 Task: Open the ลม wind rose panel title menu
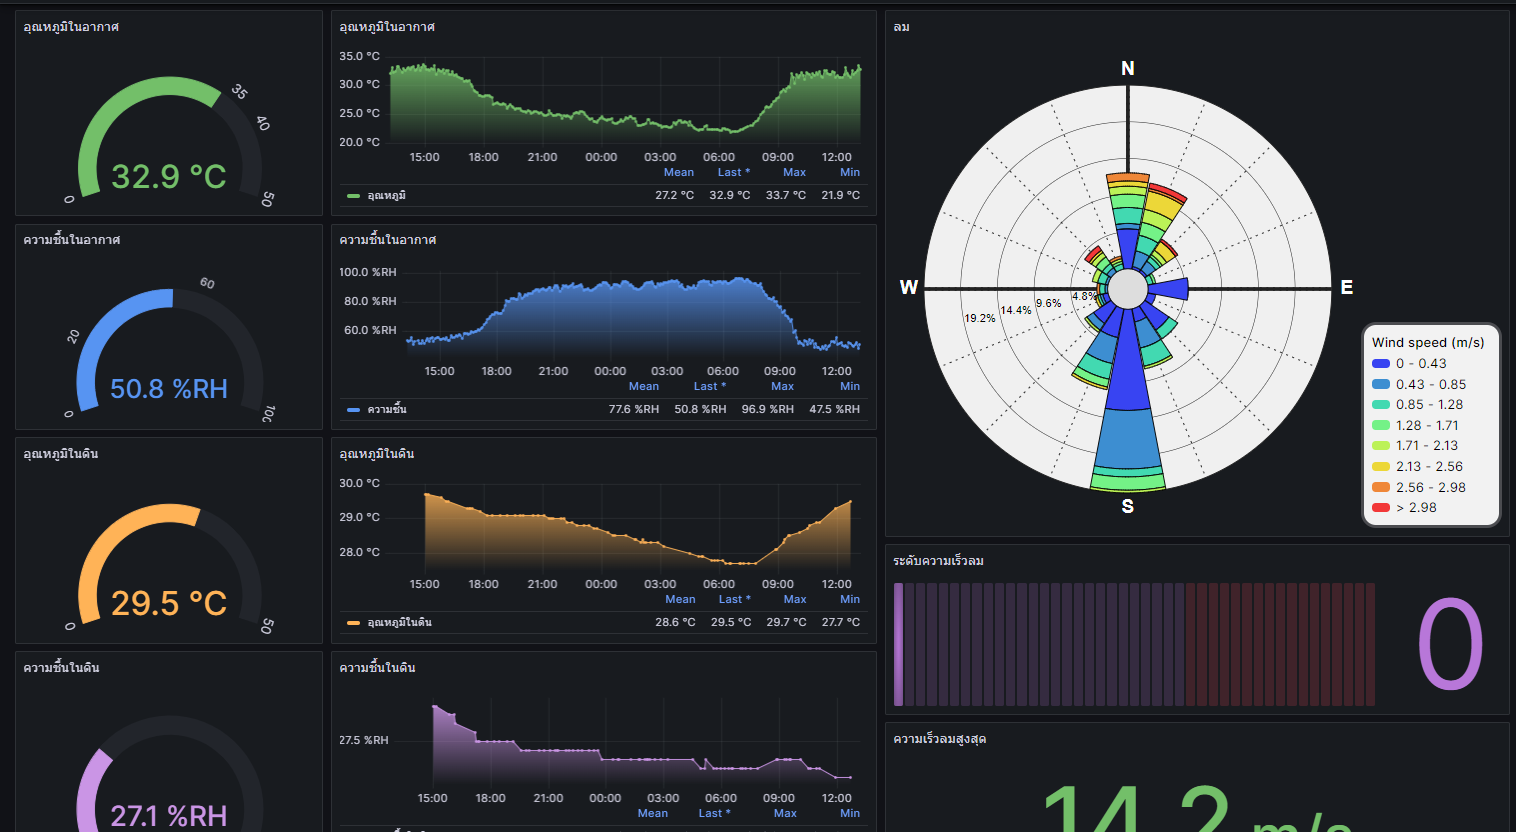click(901, 27)
